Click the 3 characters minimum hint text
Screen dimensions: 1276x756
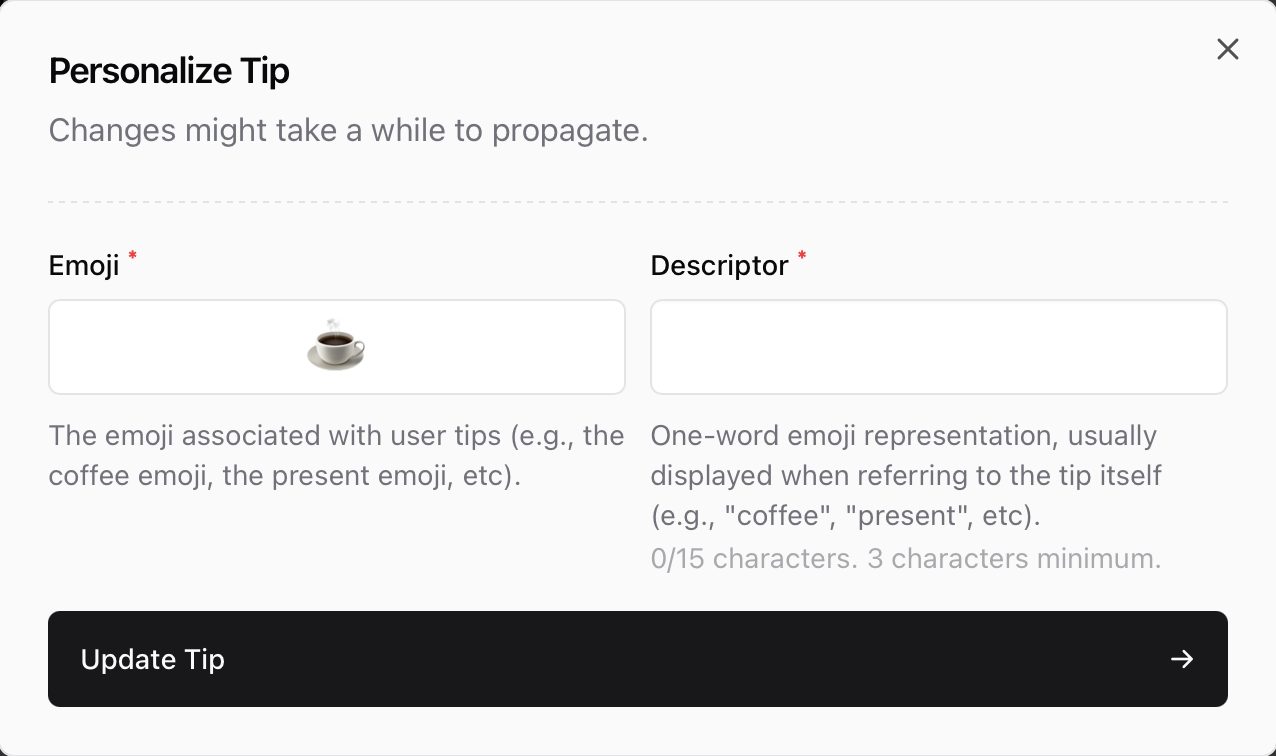tap(1010, 558)
